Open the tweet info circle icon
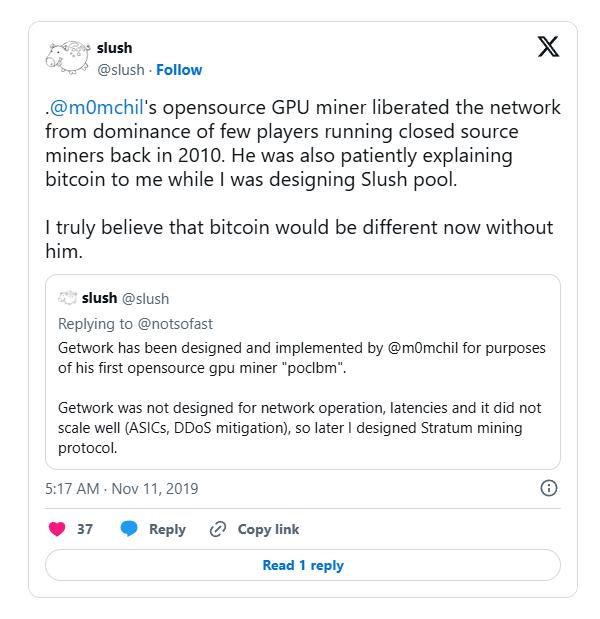Image resolution: width=600 pixels, height=619 pixels. coord(549,488)
